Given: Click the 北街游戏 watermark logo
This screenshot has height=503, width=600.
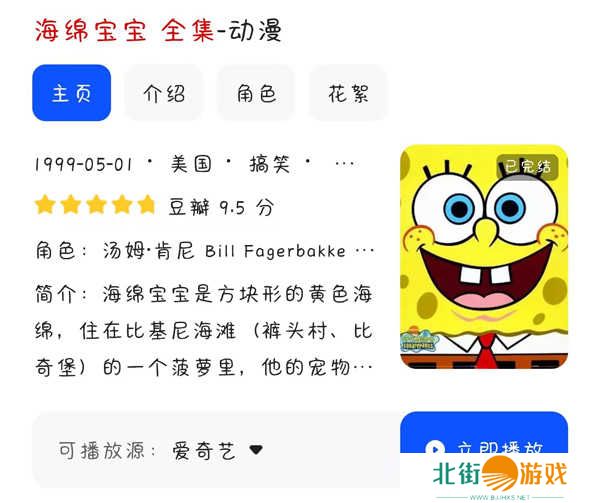Looking at the screenshot, I should pos(500,474).
